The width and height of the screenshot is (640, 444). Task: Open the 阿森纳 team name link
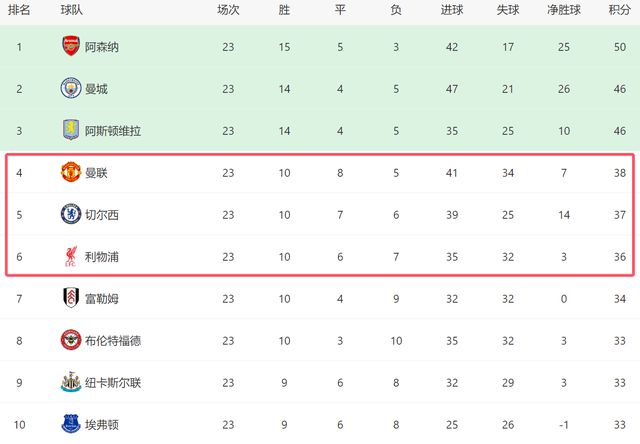tap(103, 46)
